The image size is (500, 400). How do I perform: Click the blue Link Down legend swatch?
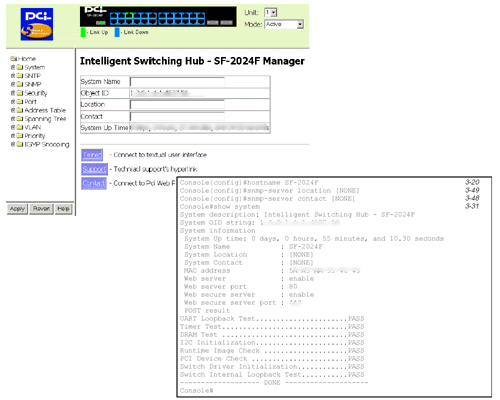pos(117,32)
